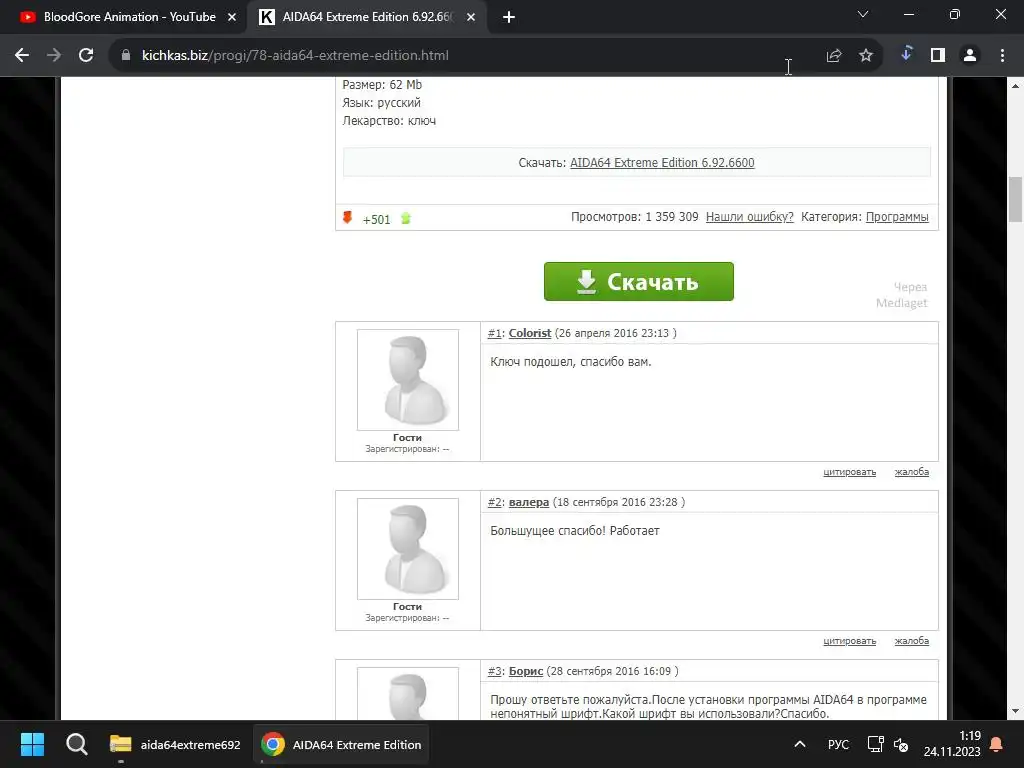1024x768 pixels.
Task: Open comment #1 permalink
Action: [x=494, y=333]
